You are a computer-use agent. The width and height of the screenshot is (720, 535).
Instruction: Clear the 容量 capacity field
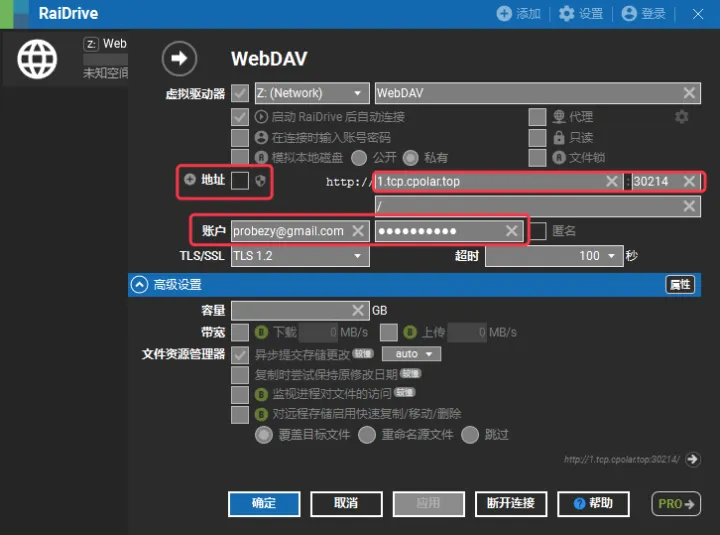tap(358, 310)
